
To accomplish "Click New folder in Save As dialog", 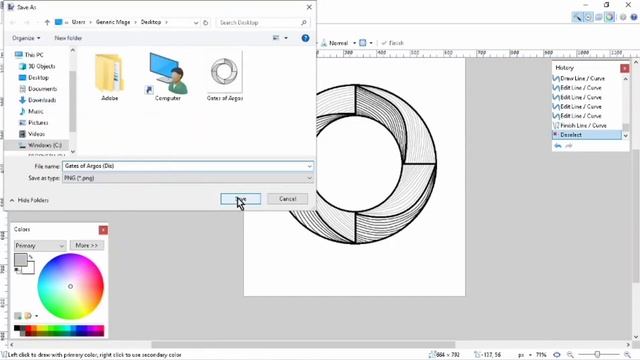I will pos(68,38).
